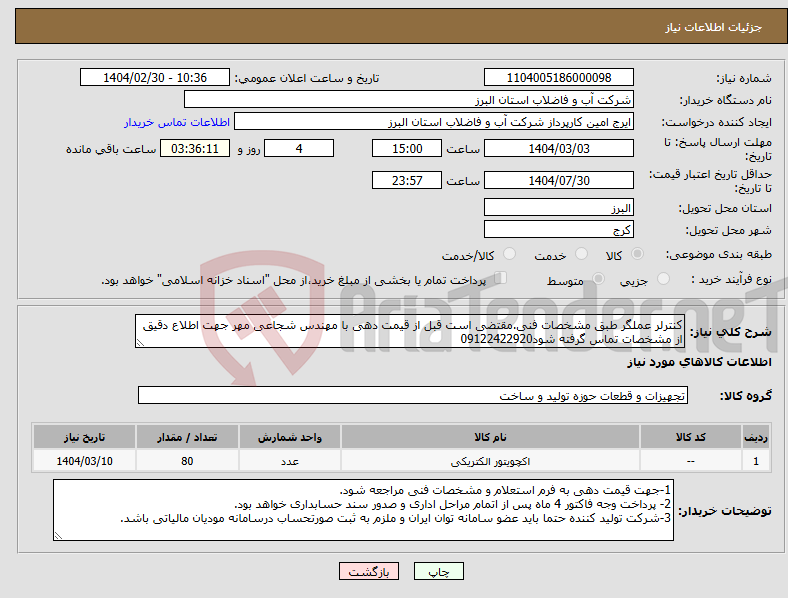Click the general description text area
Viewport: 788px width, 598px height.
pyautogui.click(x=410, y=331)
